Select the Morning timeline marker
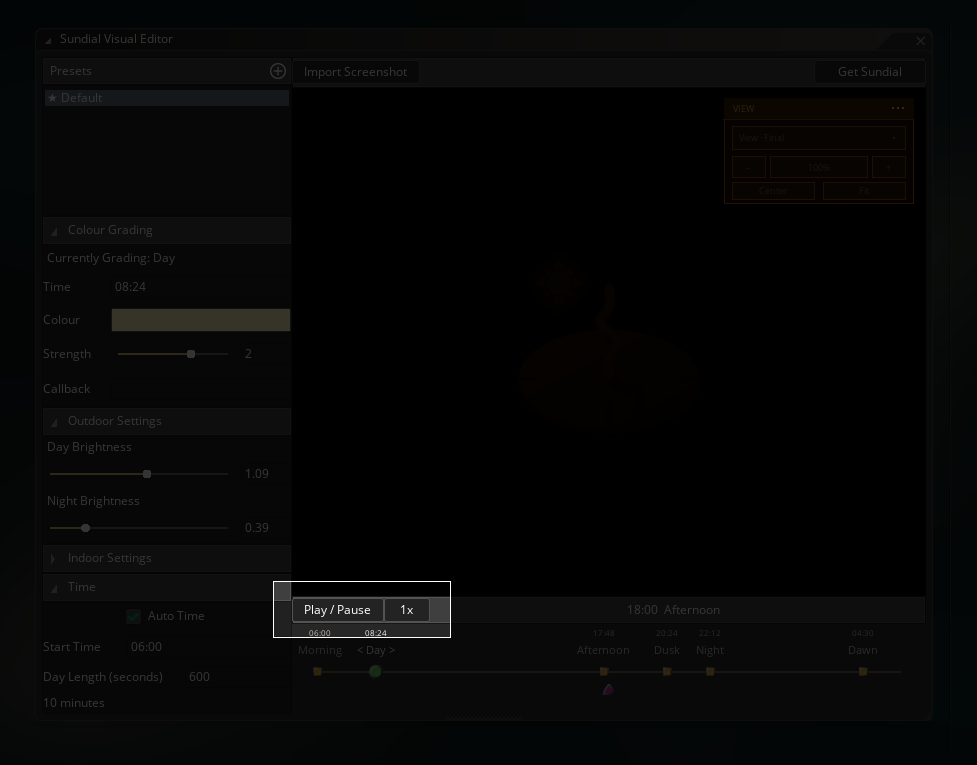This screenshot has height=765, width=977. (317, 672)
